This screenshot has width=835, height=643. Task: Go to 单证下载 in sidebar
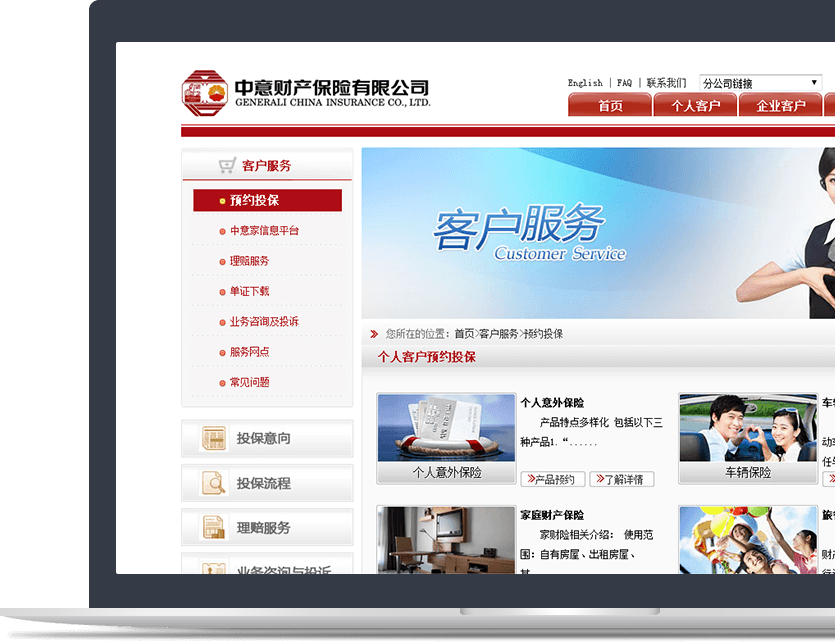pyautogui.click(x=249, y=291)
